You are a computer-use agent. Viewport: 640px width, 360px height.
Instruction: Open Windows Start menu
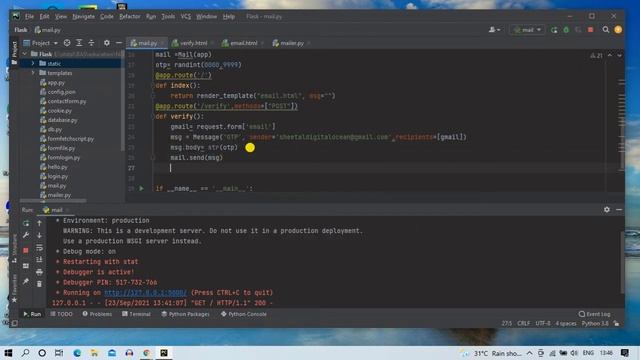(x=8, y=353)
